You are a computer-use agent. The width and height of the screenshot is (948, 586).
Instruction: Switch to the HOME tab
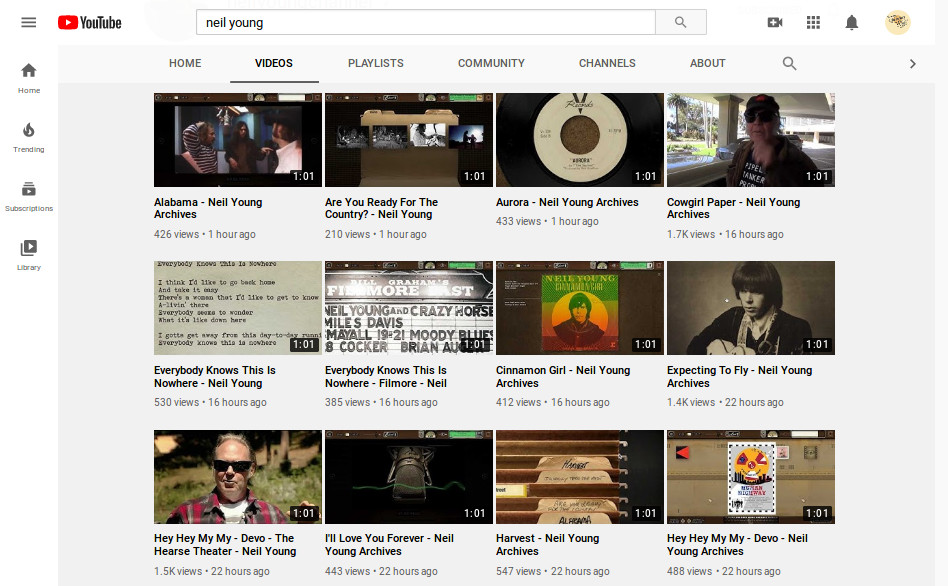click(x=185, y=63)
